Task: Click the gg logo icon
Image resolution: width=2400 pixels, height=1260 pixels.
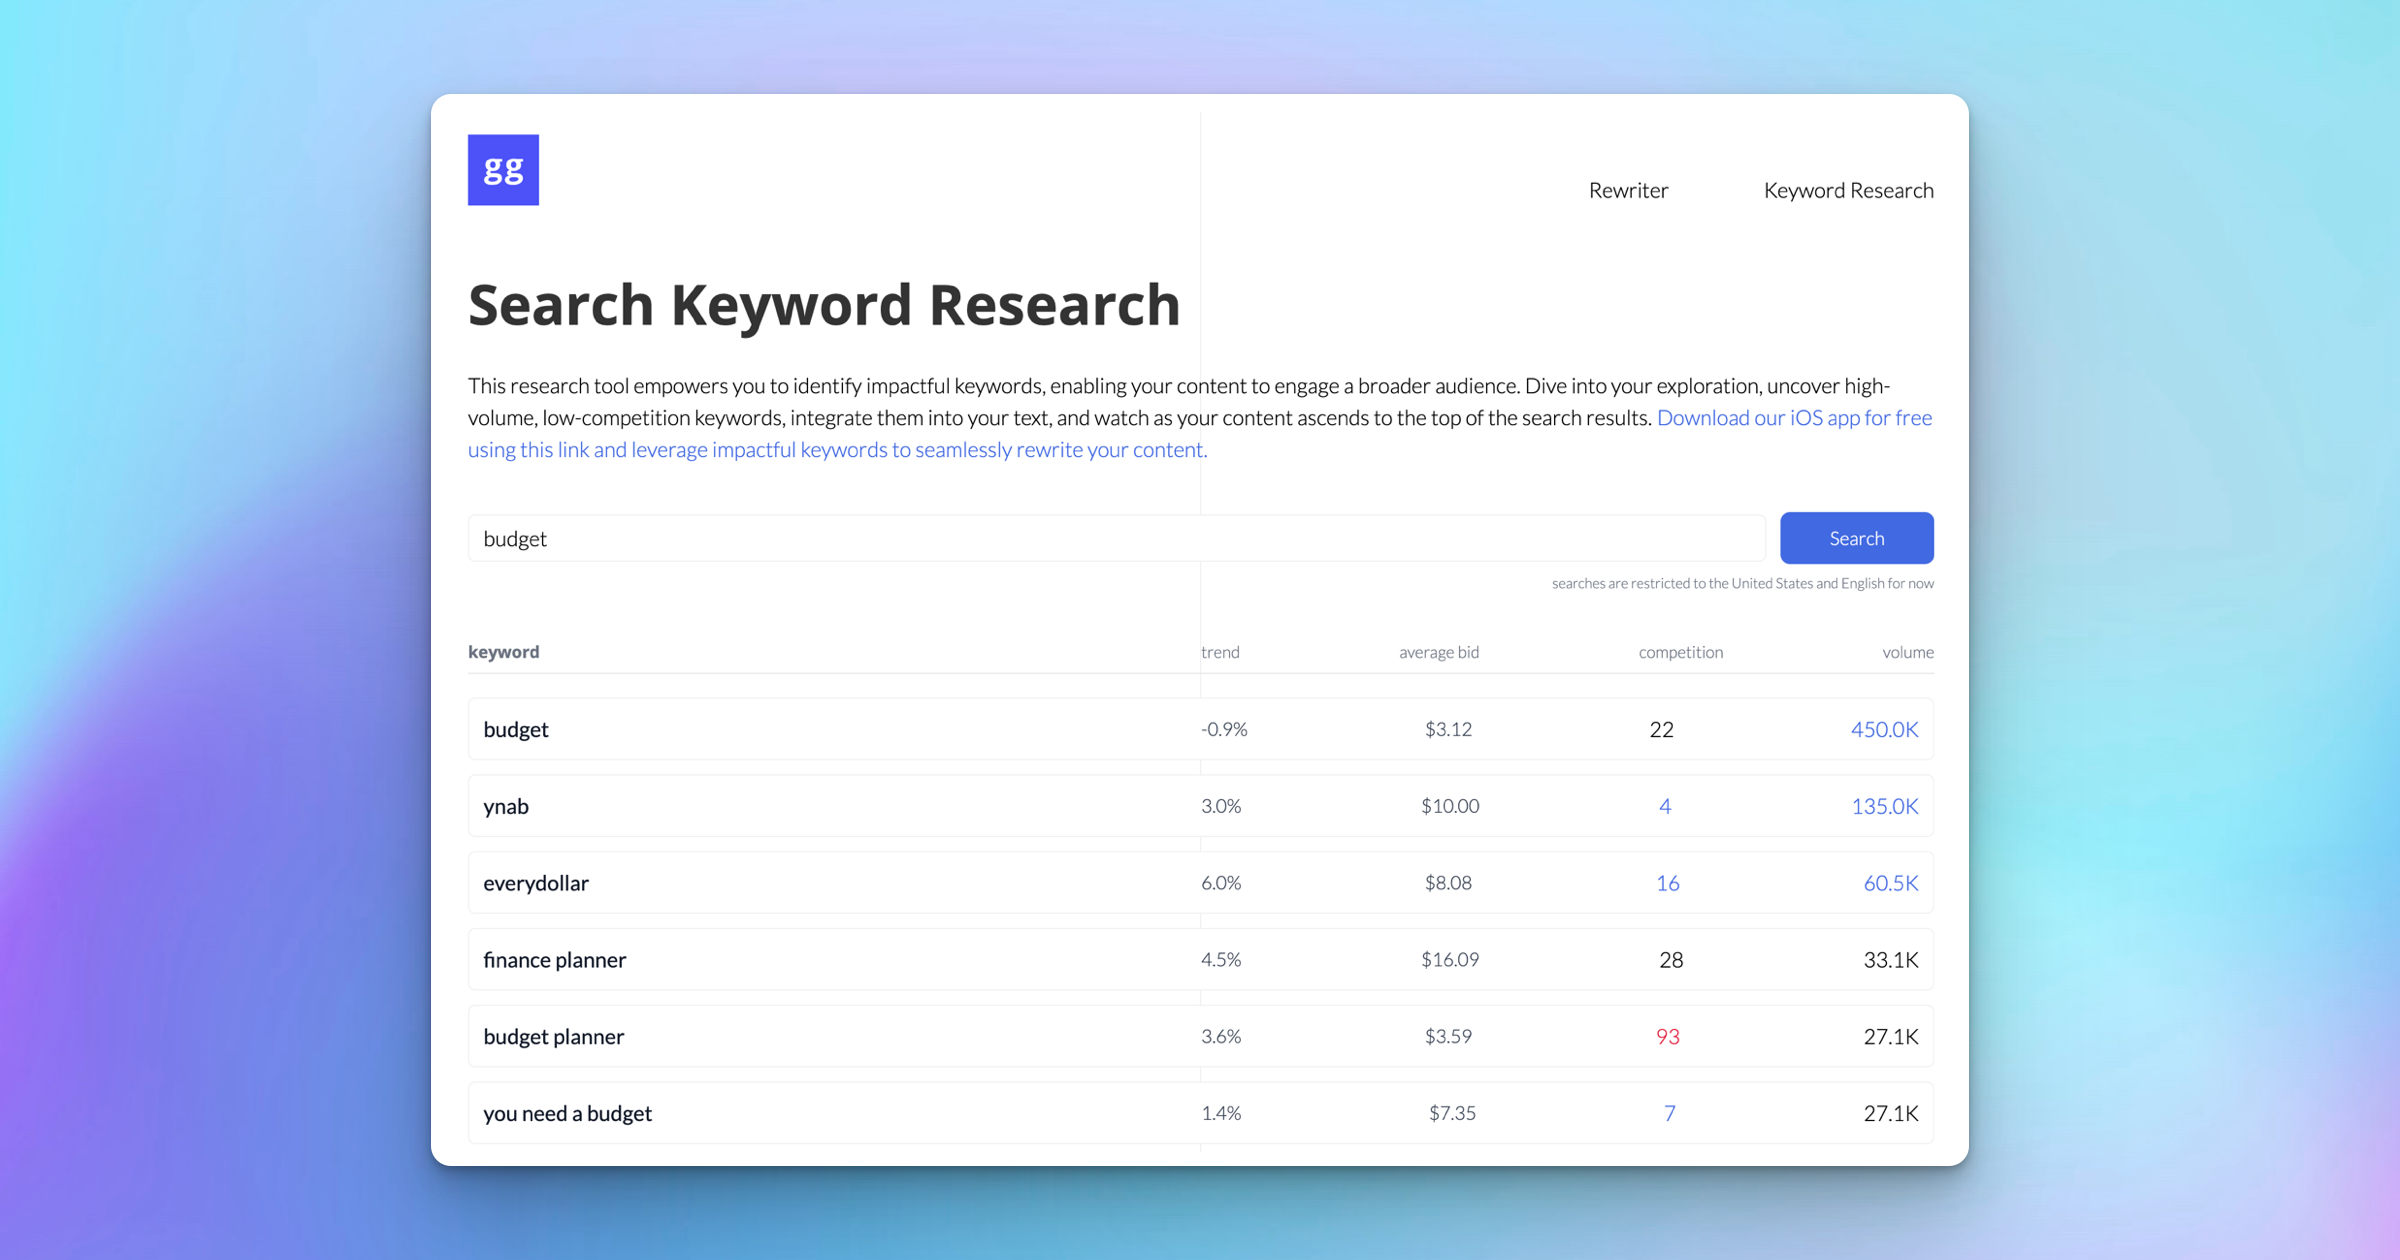Action: pyautogui.click(x=503, y=170)
